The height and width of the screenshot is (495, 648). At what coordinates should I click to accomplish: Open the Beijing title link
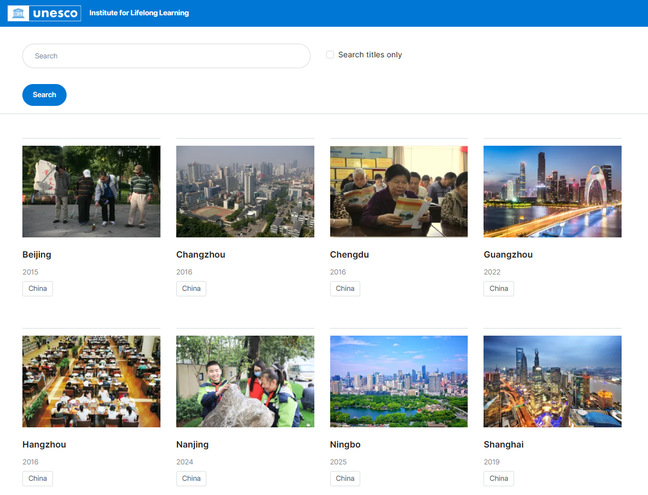click(x=37, y=255)
